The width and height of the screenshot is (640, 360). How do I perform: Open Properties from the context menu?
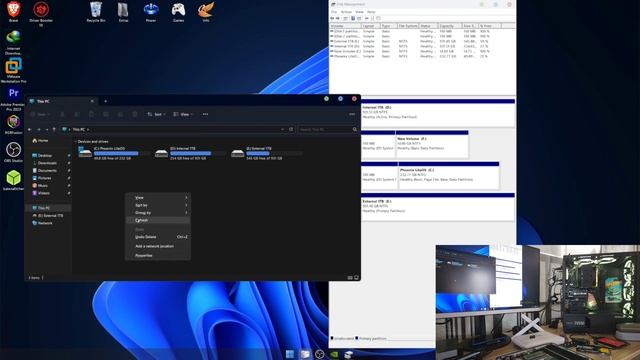[x=158, y=256]
